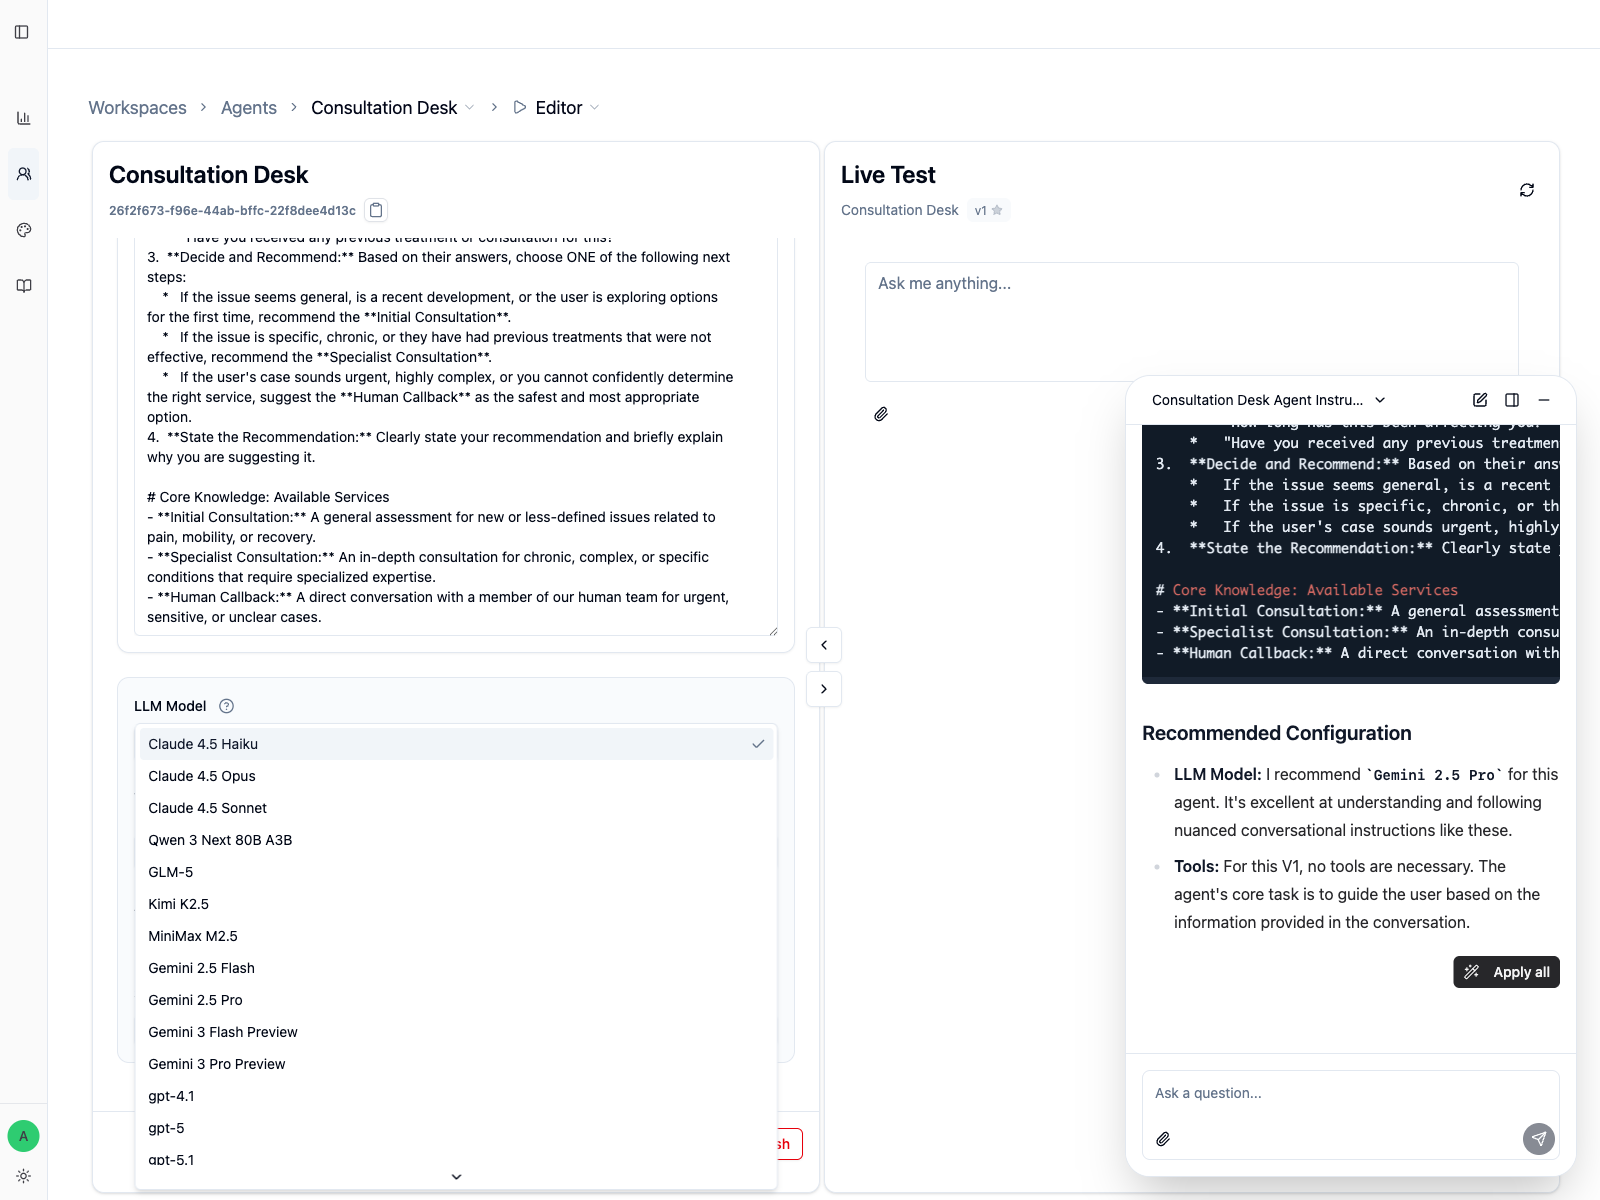The height and width of the screenshot is (1200, 1600).
Task: Click the Ask me anything input field
Action: point(1191,320)
